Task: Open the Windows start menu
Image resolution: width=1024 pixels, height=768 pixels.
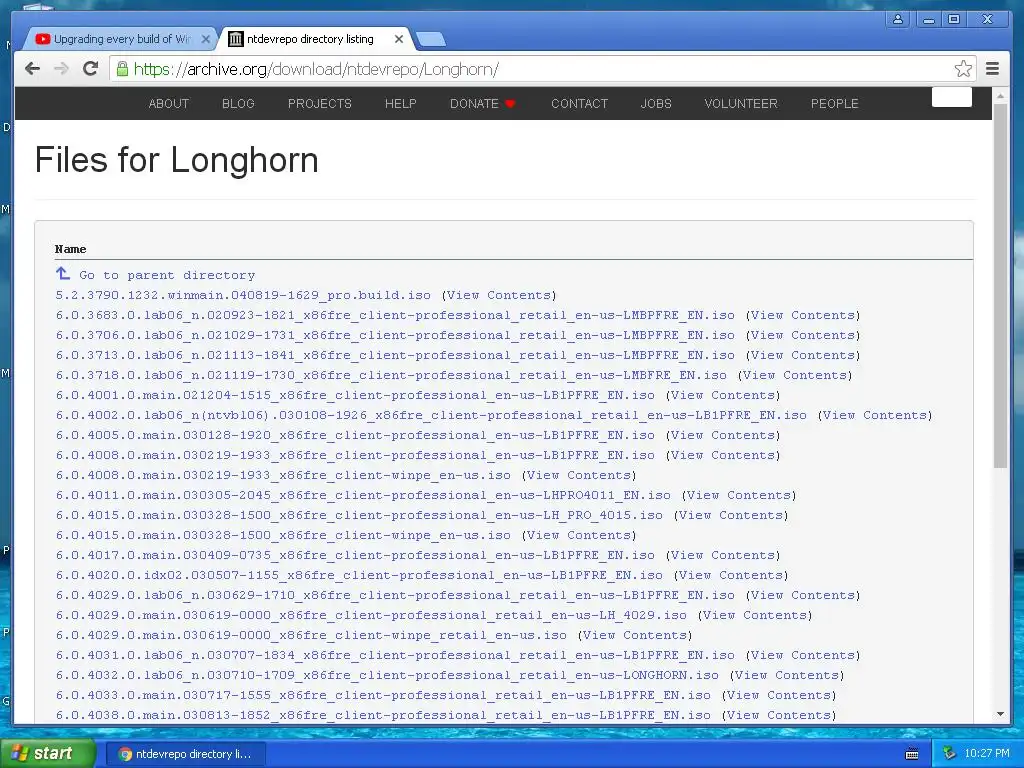Action: (x=47, y=754)
